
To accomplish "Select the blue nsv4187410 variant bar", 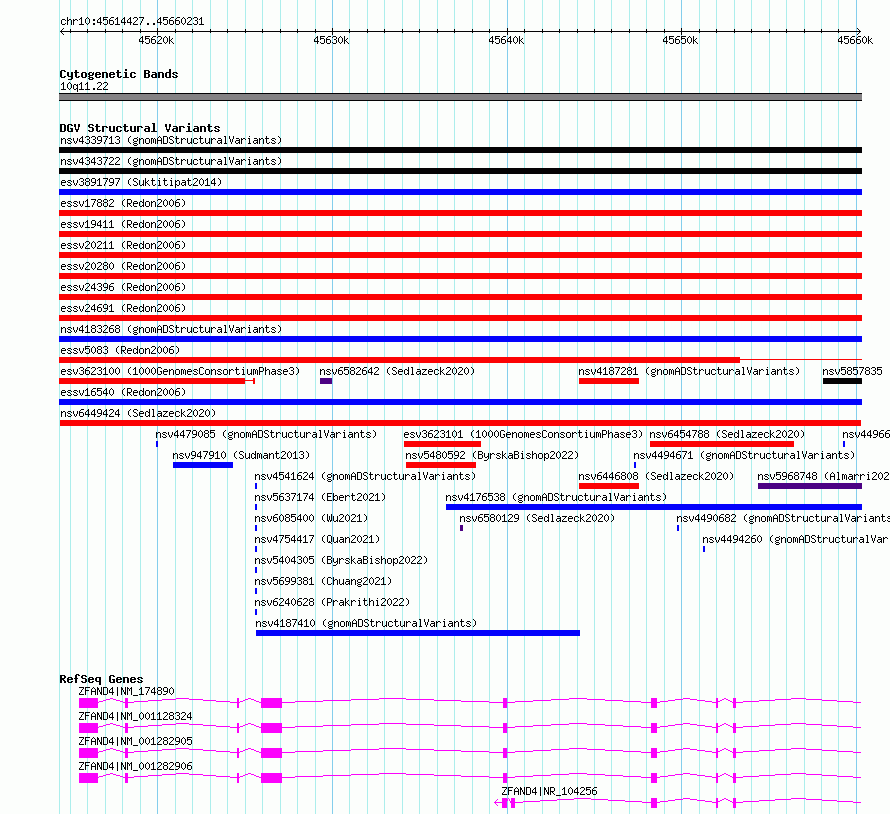I will [418, 633].
